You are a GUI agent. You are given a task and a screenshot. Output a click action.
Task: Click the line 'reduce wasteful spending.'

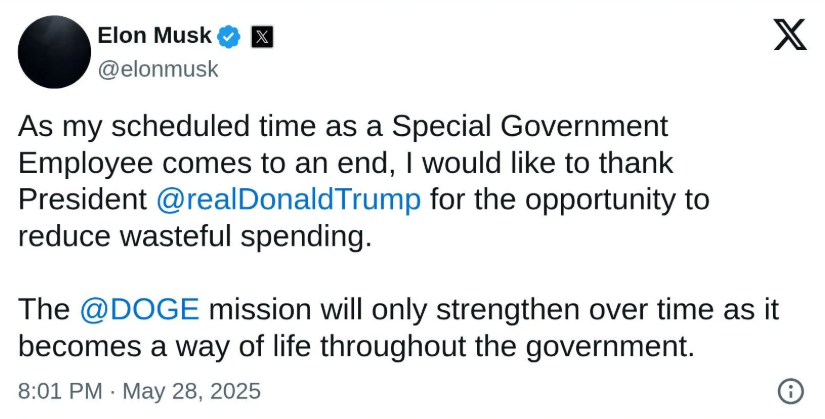(195, 237)
